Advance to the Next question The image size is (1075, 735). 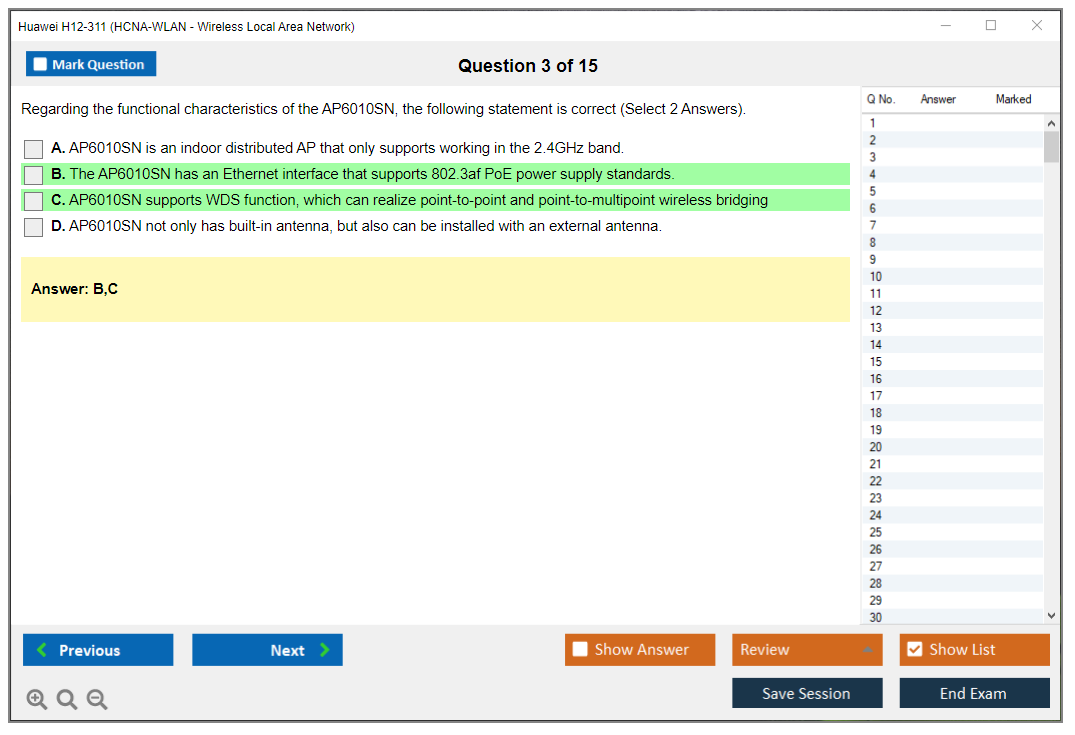click(267, 650)
